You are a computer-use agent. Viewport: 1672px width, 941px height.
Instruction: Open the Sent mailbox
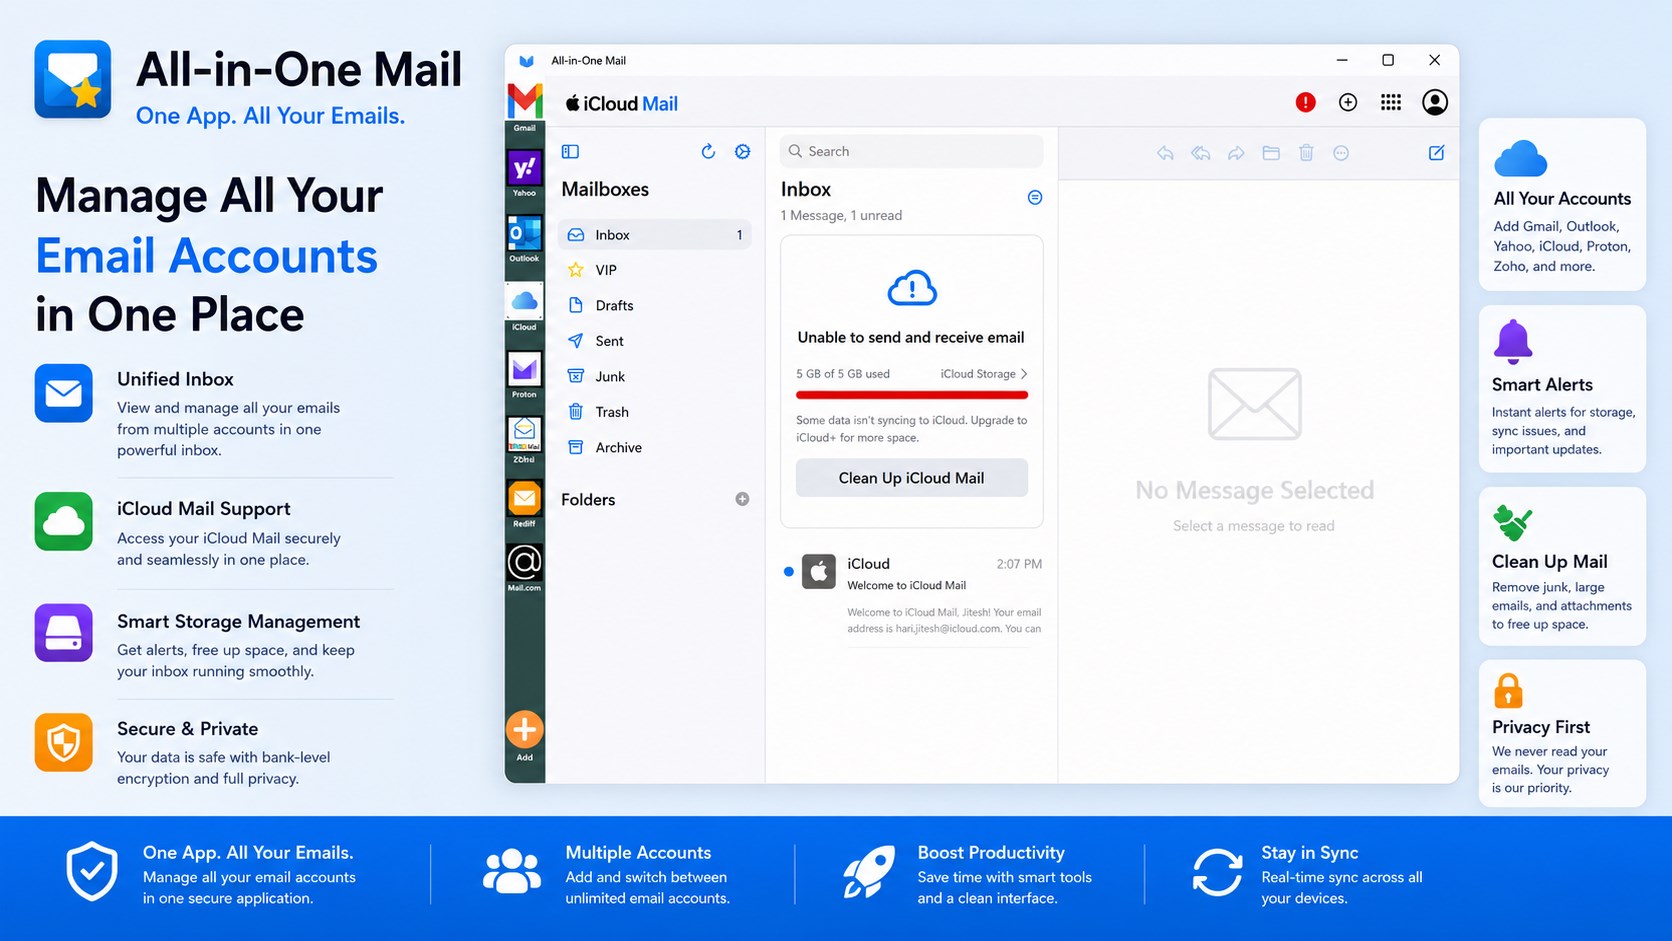(654, 341)
